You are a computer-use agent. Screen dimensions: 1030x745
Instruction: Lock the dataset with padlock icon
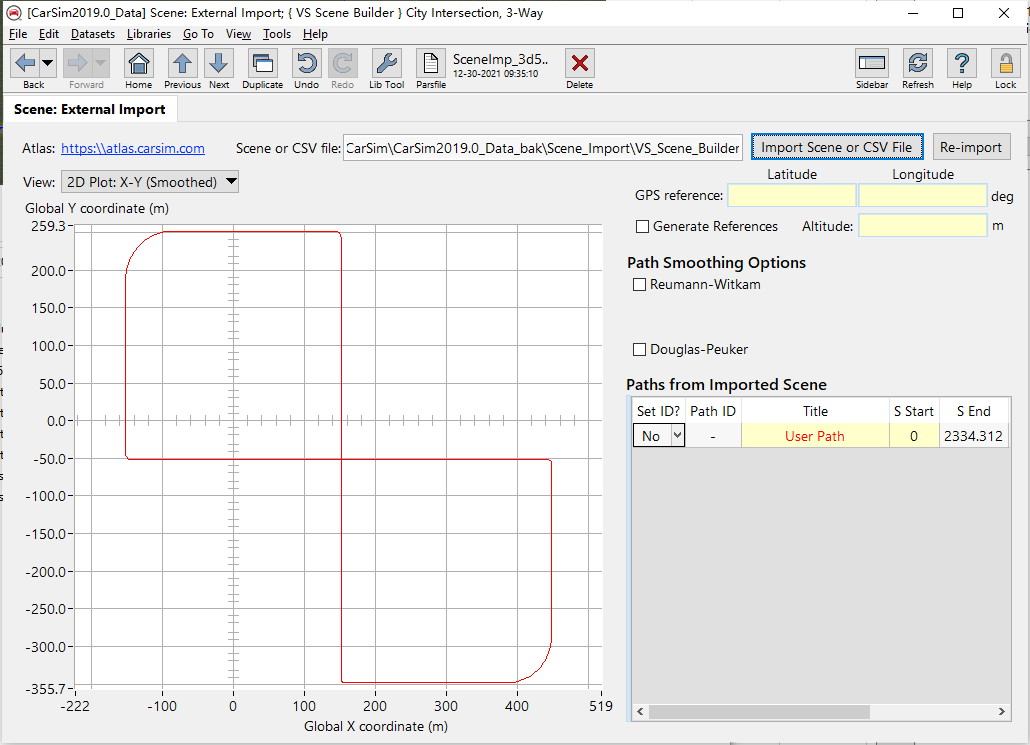pyautogui.click(x=1005, y=64)
